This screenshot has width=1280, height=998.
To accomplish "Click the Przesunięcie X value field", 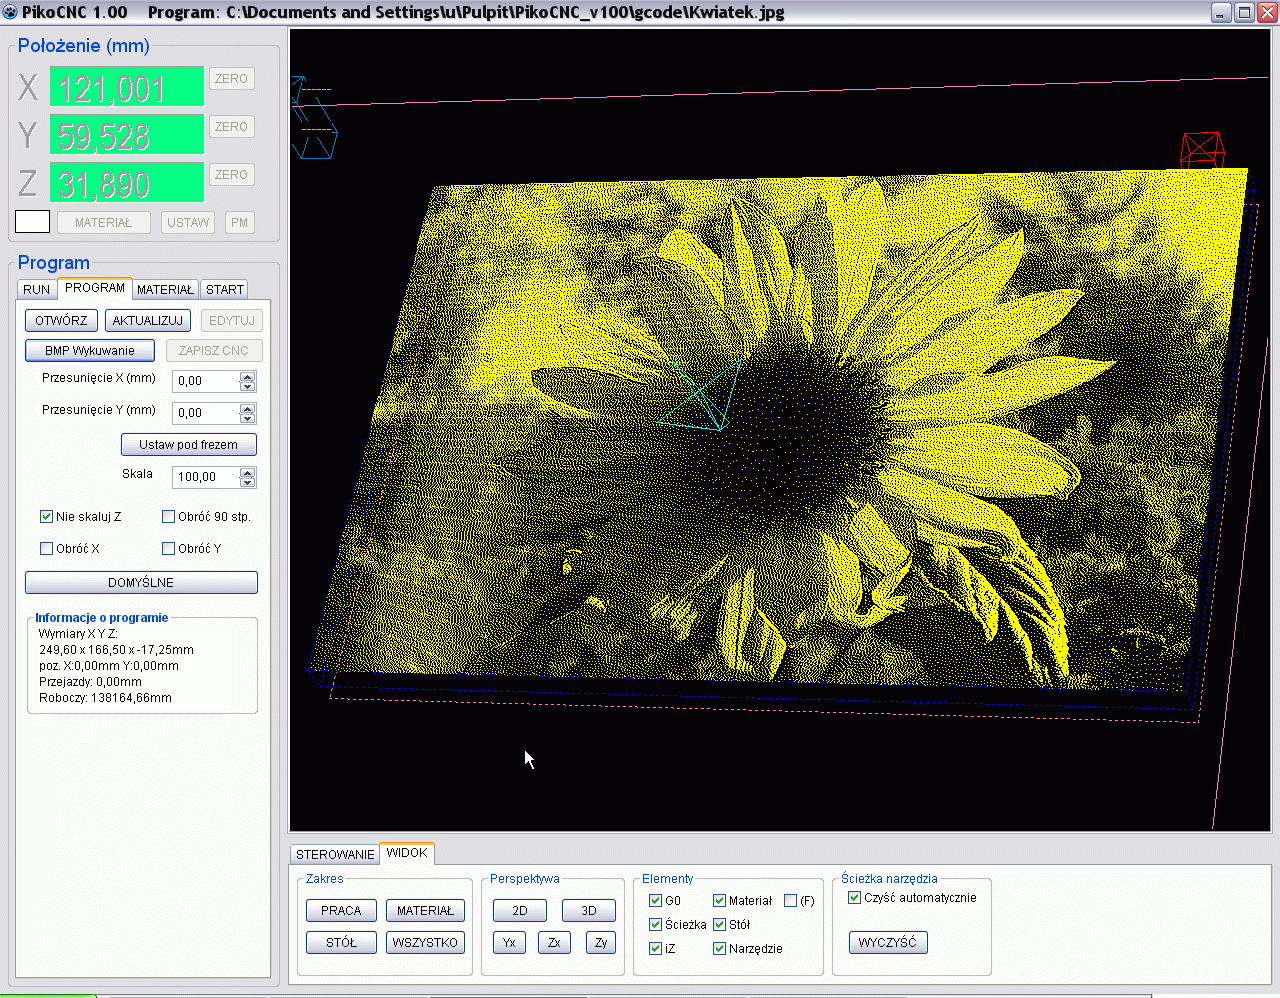I will click(206, 381).
